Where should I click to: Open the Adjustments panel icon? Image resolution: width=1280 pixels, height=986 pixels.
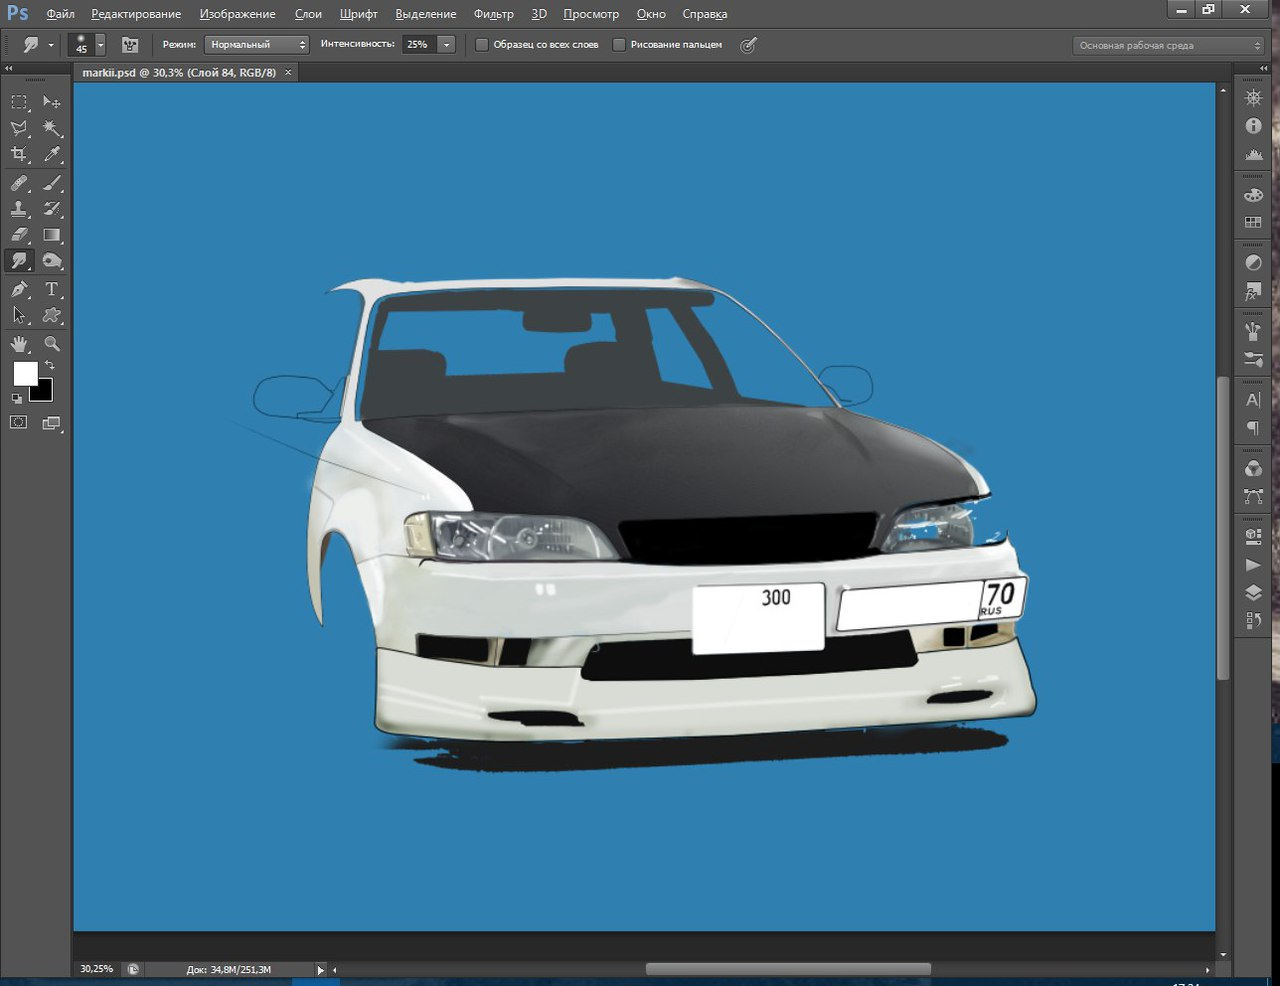[1253, 263]
